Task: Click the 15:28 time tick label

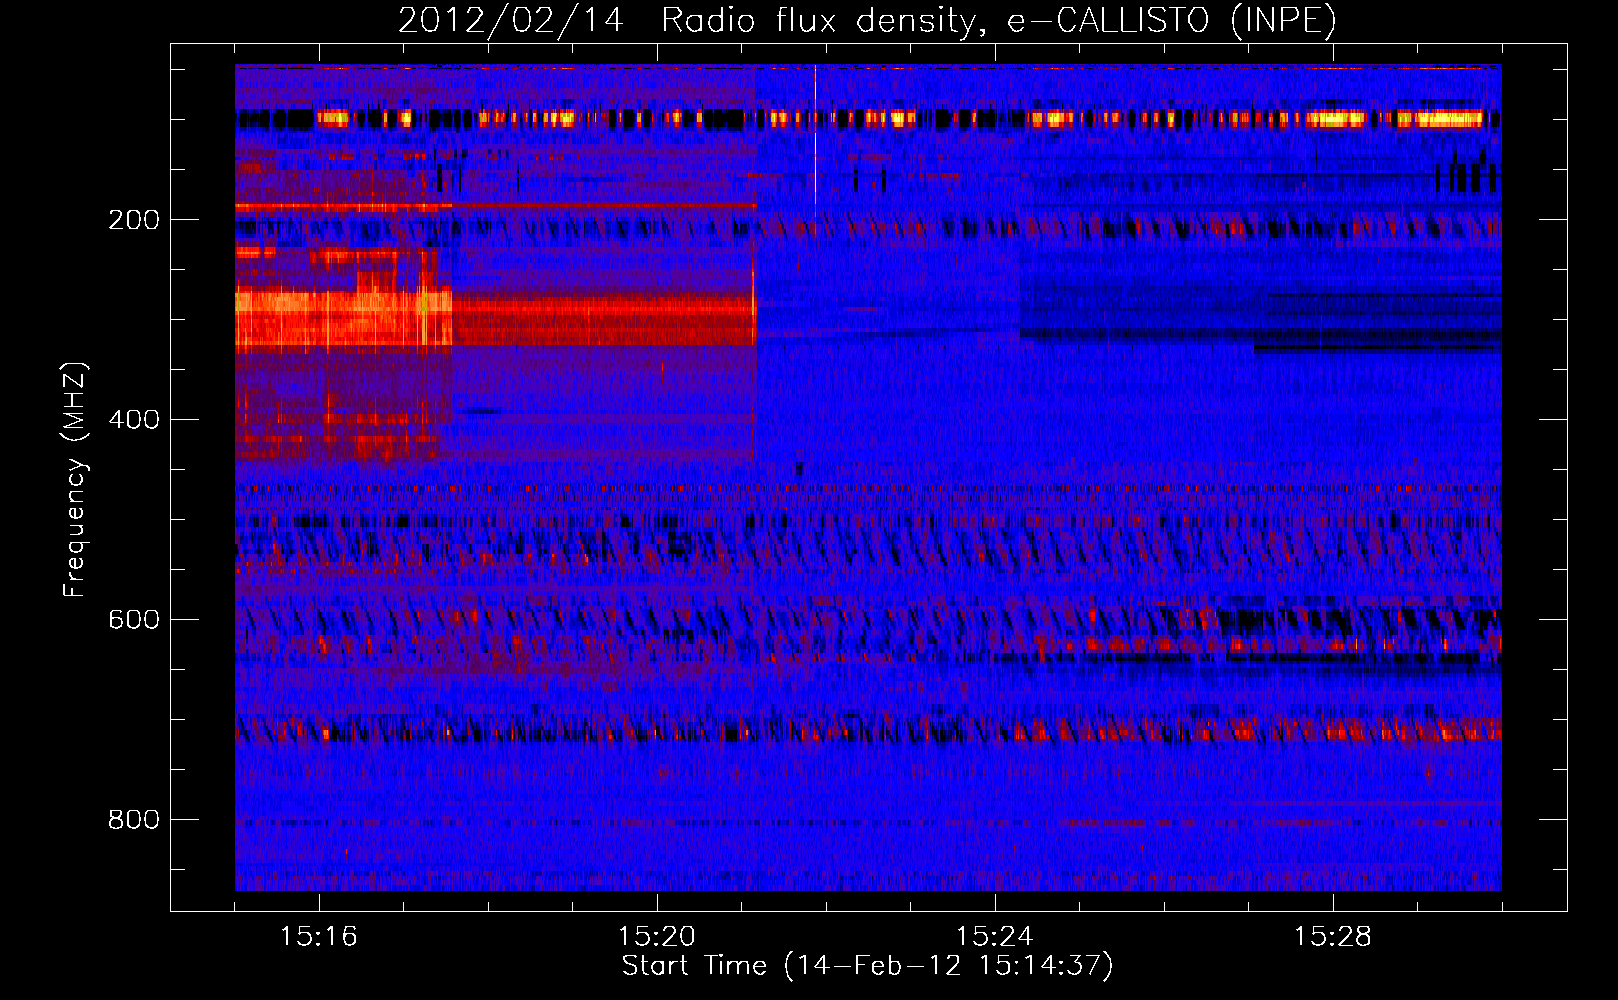Action: coord(1333,937)
